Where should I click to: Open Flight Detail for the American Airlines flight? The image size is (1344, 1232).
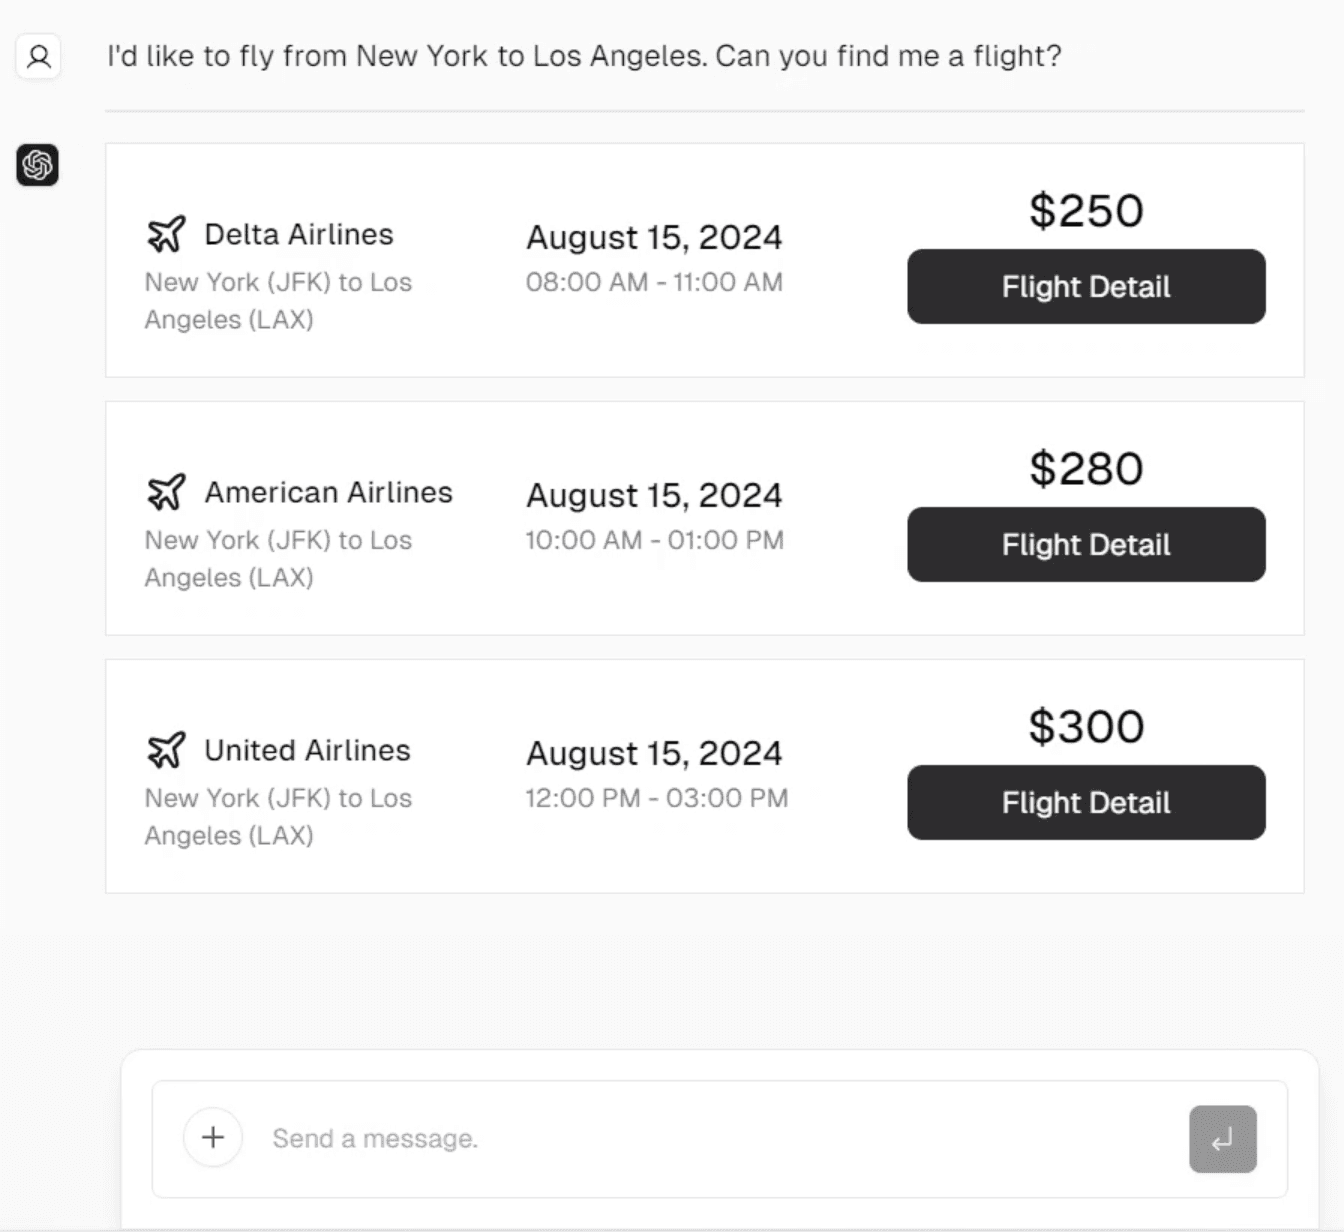pos(1086,545)
